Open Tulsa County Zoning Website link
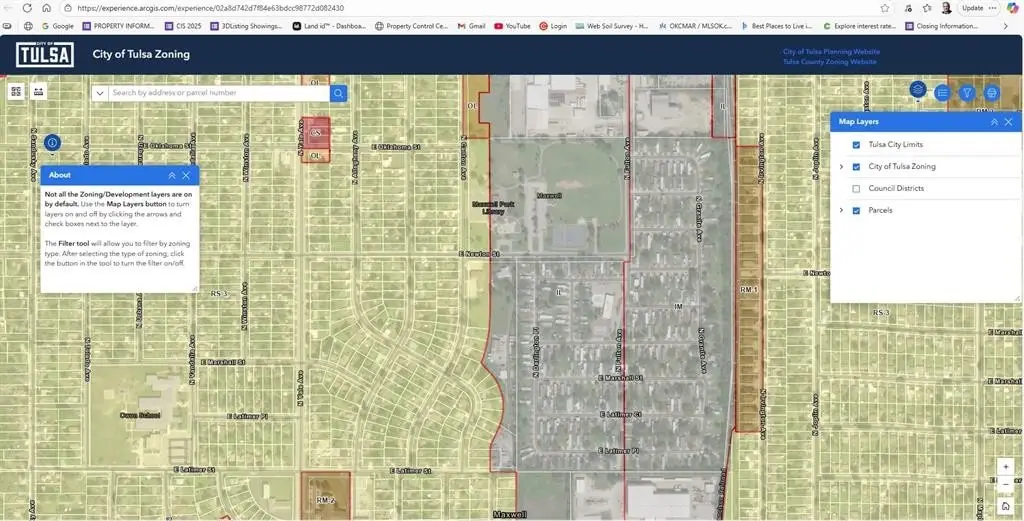The width and height of the screenshot is (1024, 521). point(831,62)
